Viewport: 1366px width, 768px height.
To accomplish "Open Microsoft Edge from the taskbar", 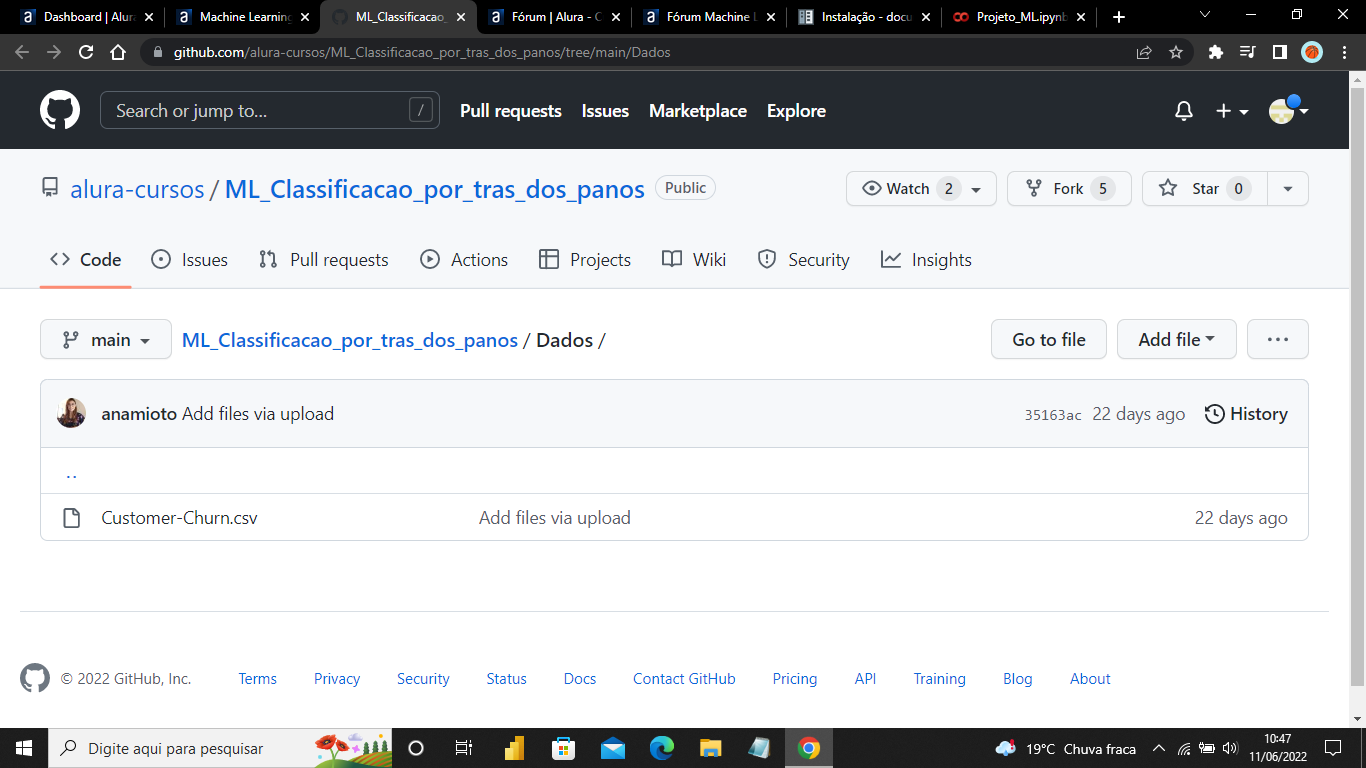I will click(x=662, y=748).
